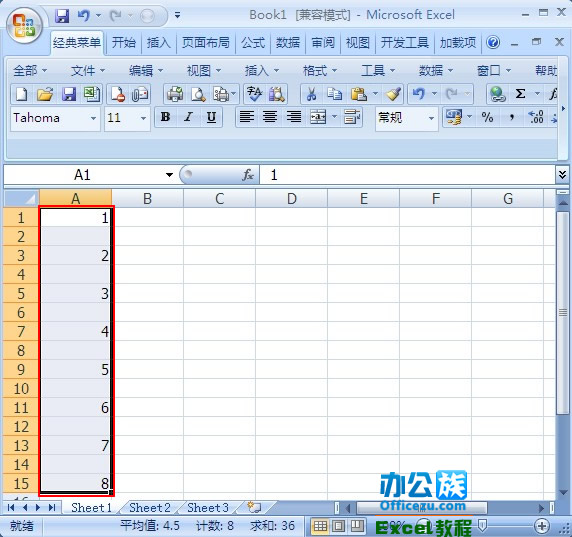Viewport: 572px width, 537px height.
Task: Toggle Italic formatting
Action: tap(188, 117)
